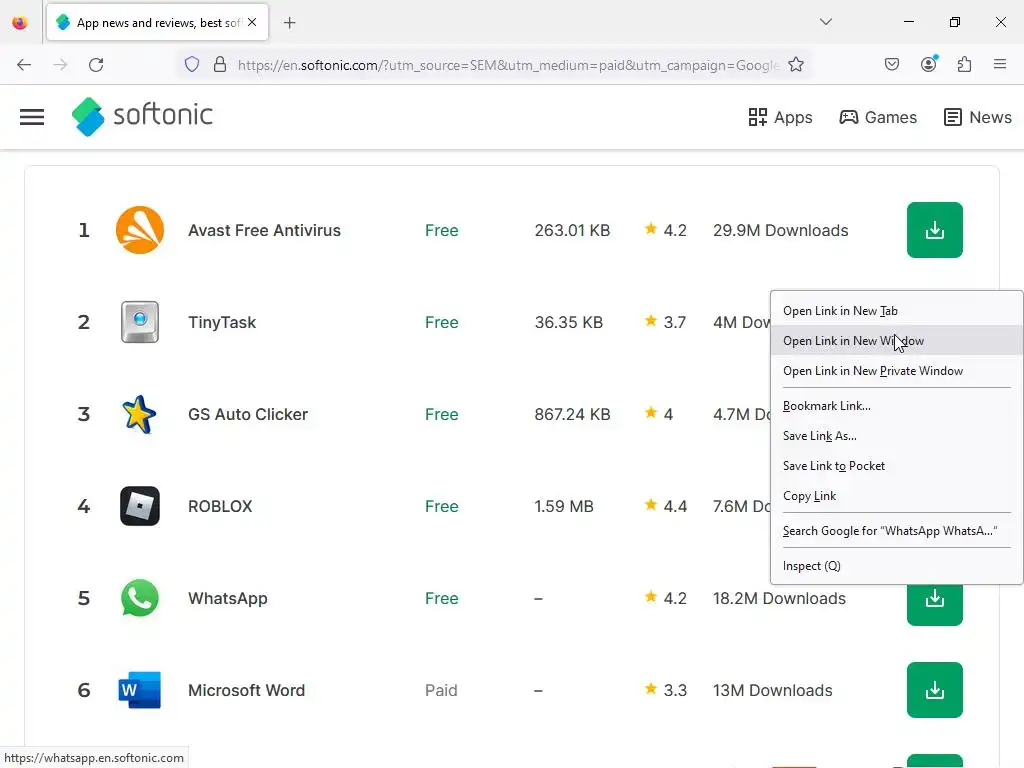Image resolution: width=1024 pixels, height=768 pixels.
Task: Click the 4.4 rating for ROBLOX
Action: (675, 507)
